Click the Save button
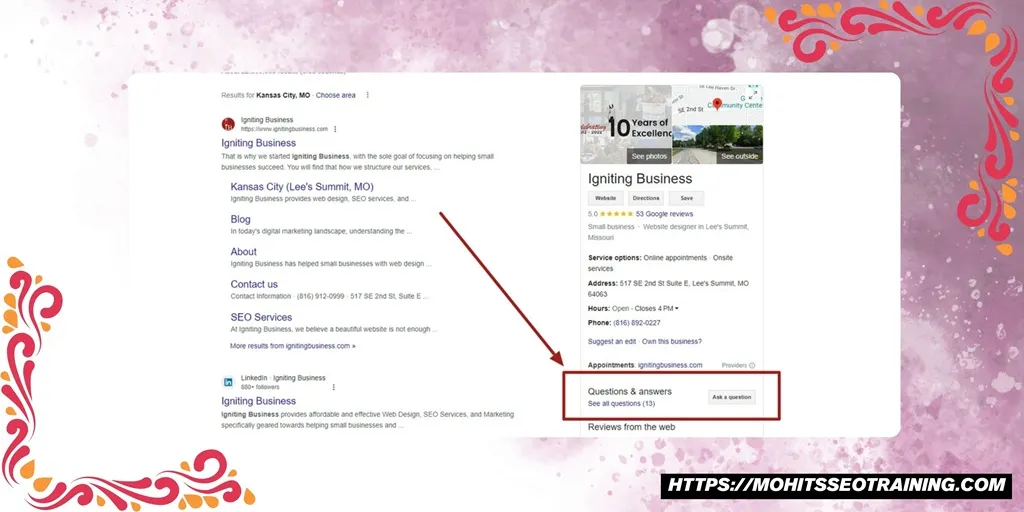 click(x=686, y=199)
